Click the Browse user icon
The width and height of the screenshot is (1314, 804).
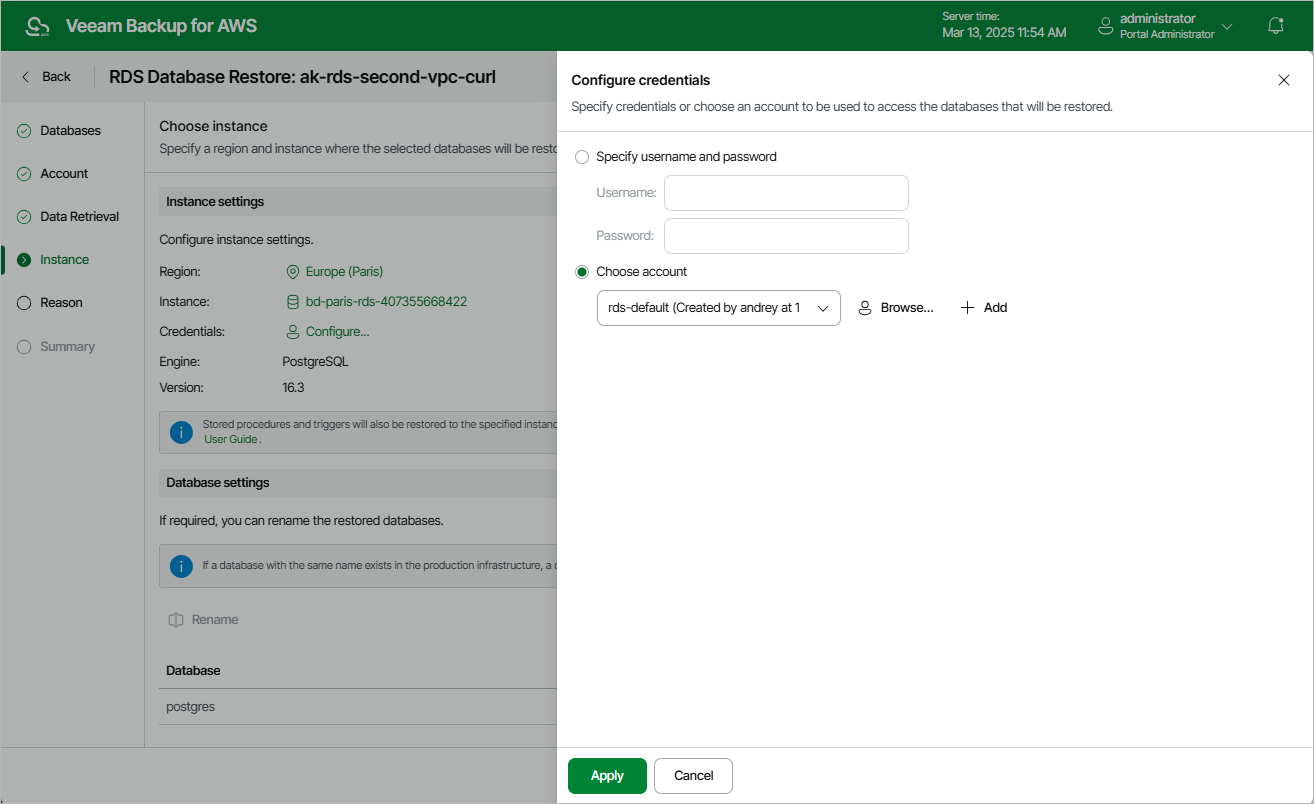865,308
